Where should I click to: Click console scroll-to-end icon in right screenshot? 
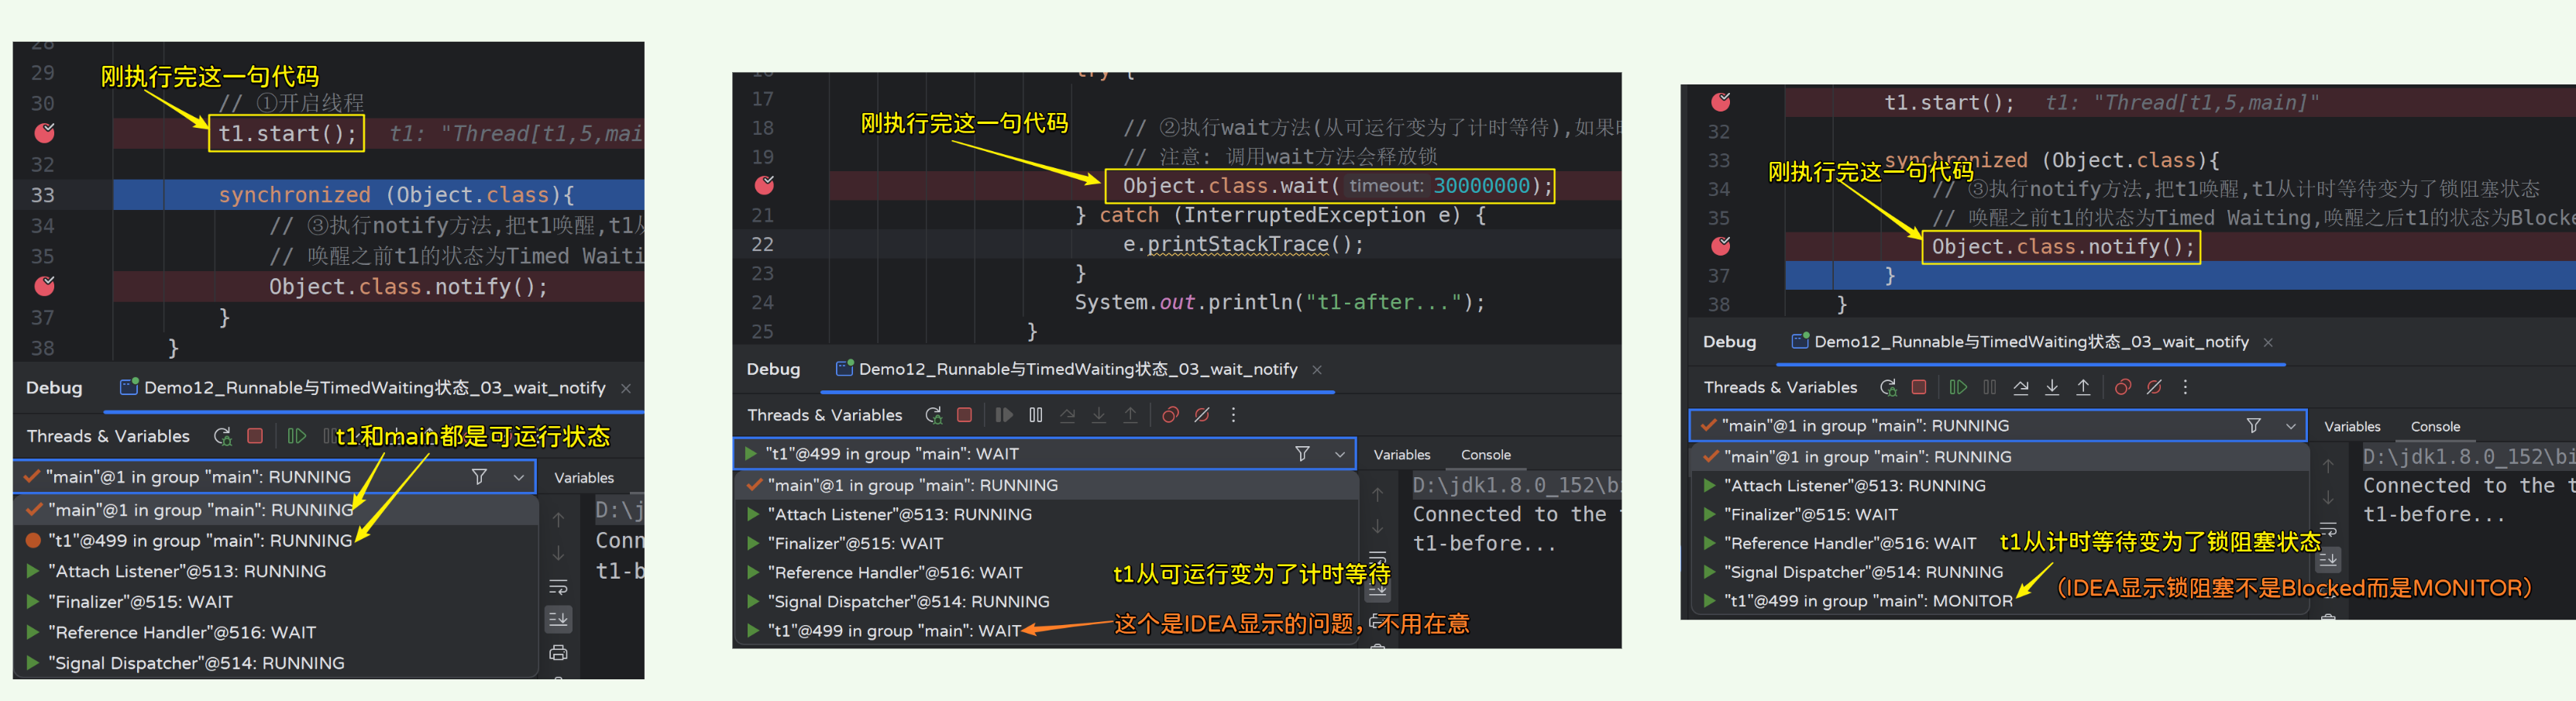[x=2328, y=560]
